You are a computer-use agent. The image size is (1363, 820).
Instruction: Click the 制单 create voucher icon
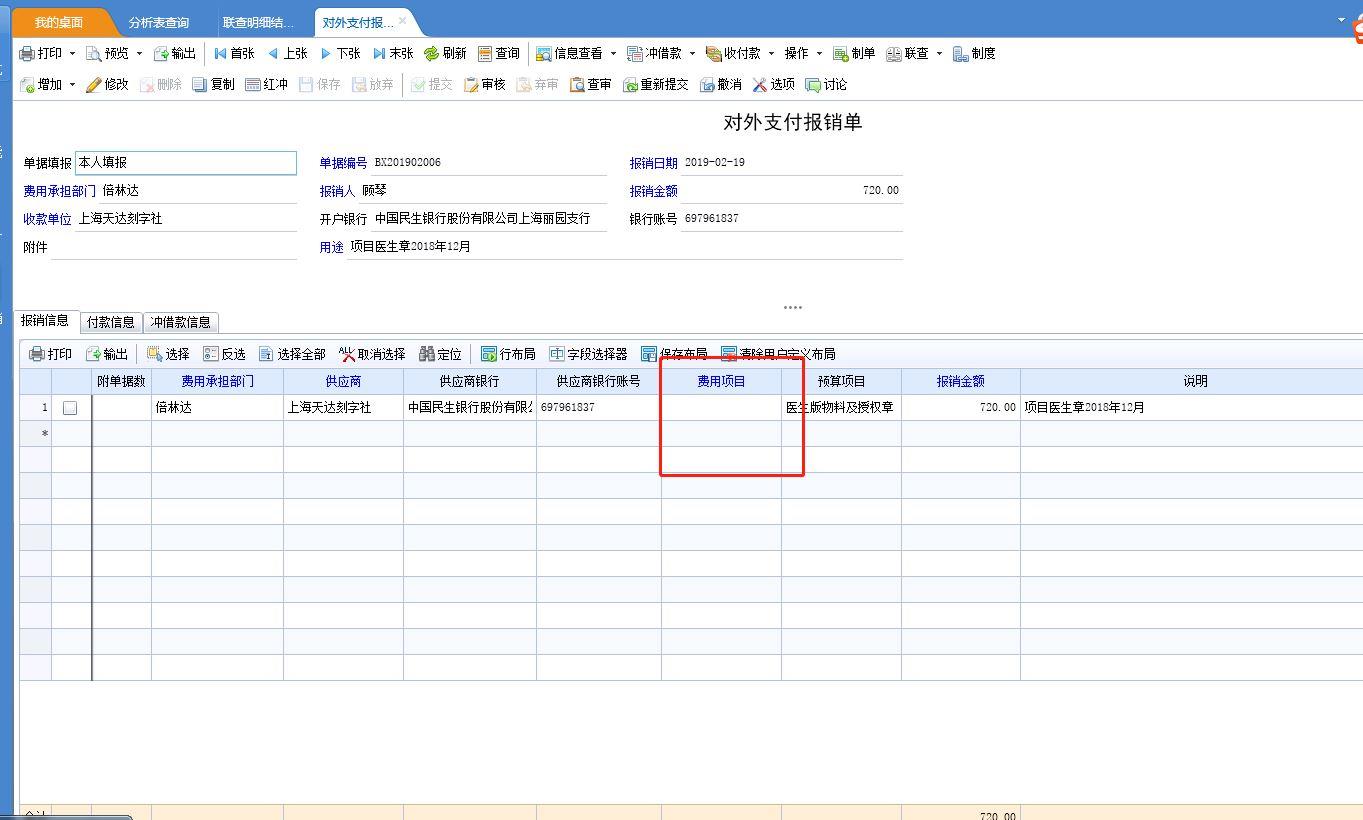[x=841, y=54]
